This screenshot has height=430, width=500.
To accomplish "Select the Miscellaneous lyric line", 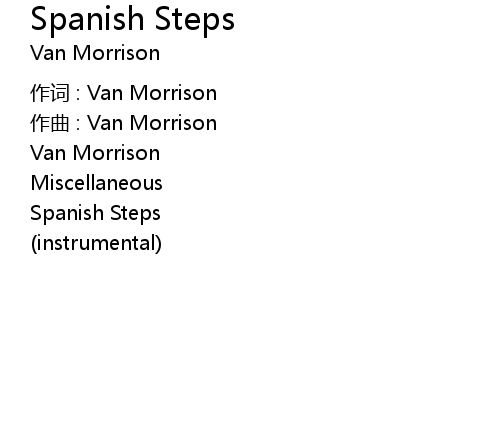I will pos(96,183).
